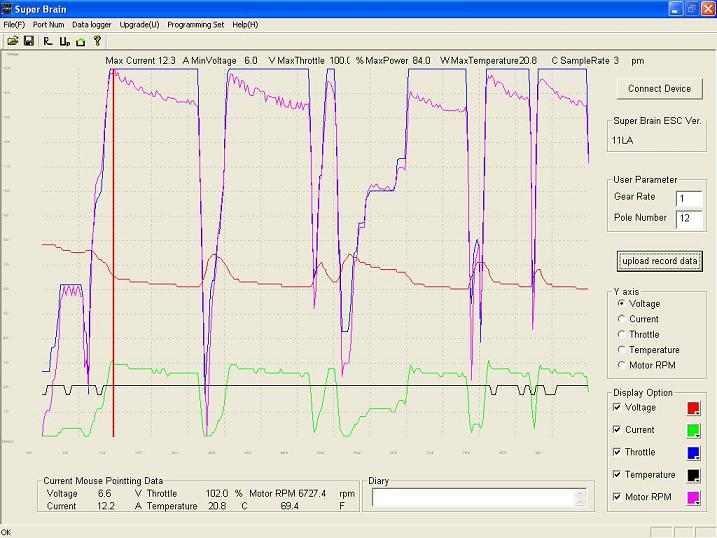Open the Help(H) menu
717x538 pixels.
click(245, 25)
